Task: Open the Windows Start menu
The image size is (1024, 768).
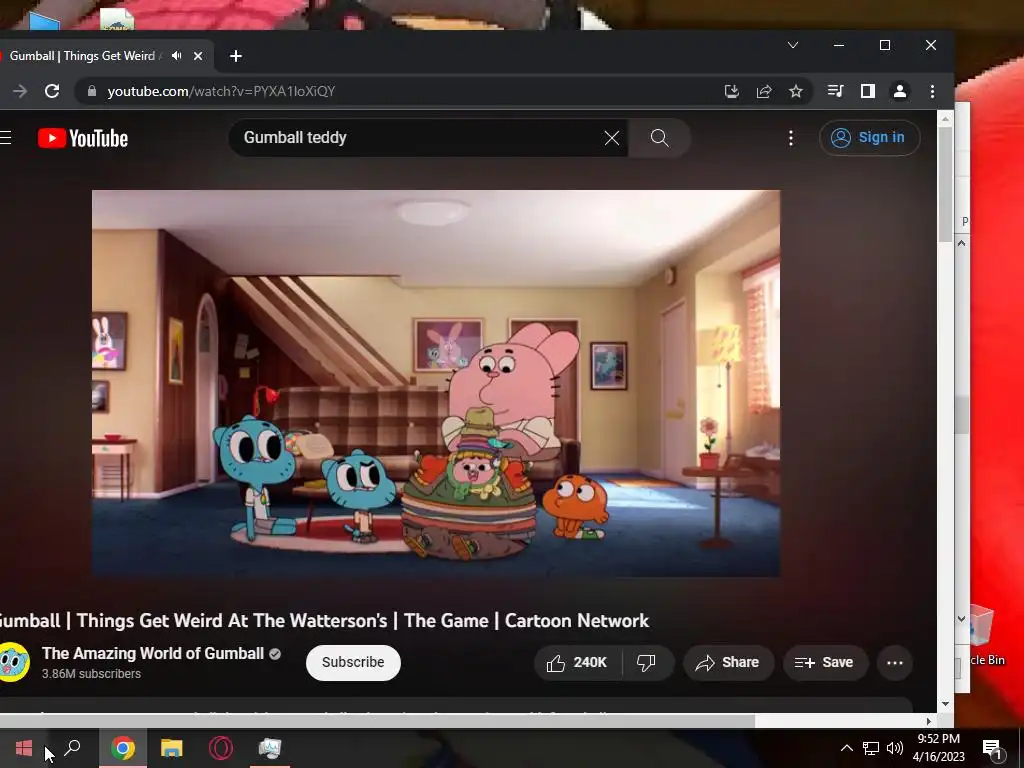Action: click(x=24, y=748)
